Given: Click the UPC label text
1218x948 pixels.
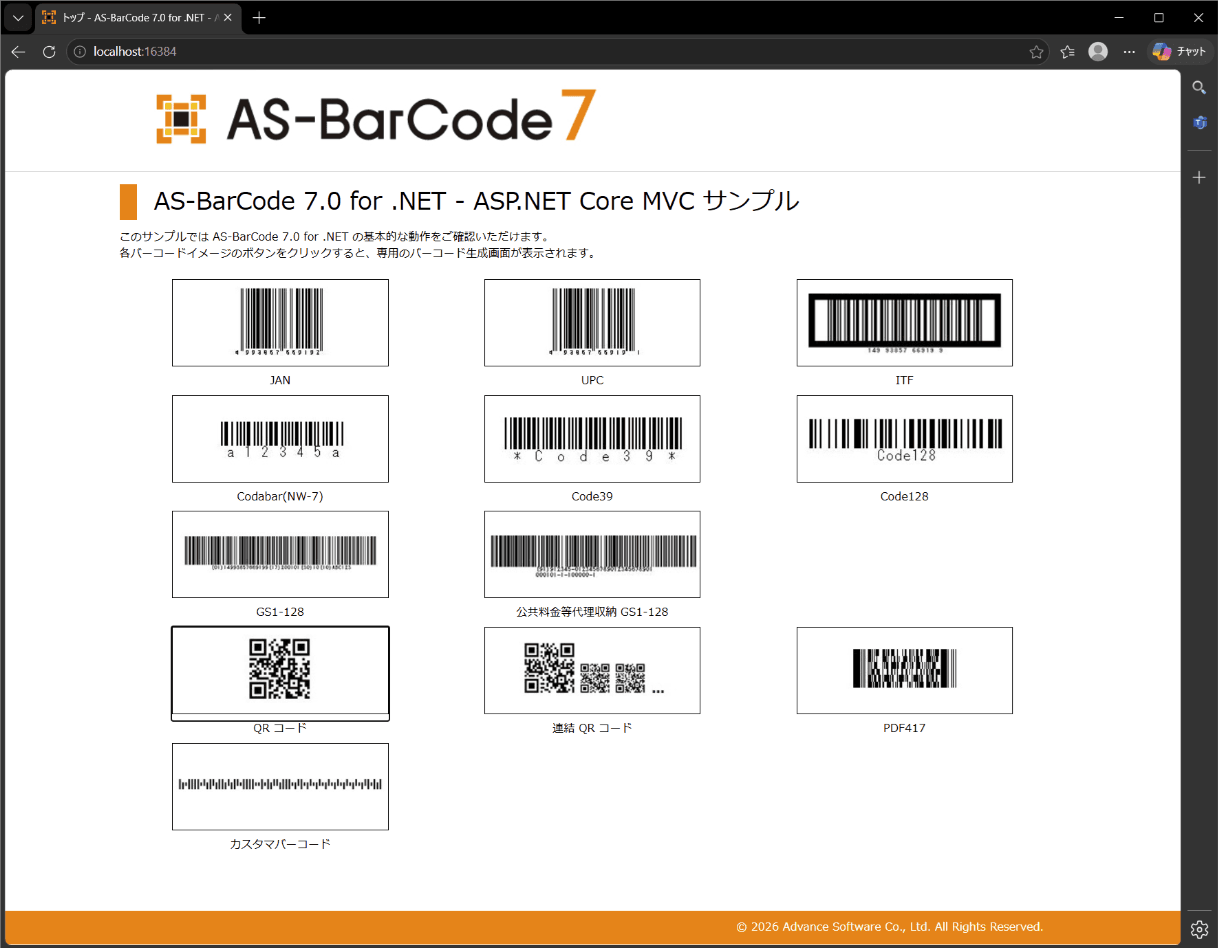Looking at the screenshot, I should (592, 381).
